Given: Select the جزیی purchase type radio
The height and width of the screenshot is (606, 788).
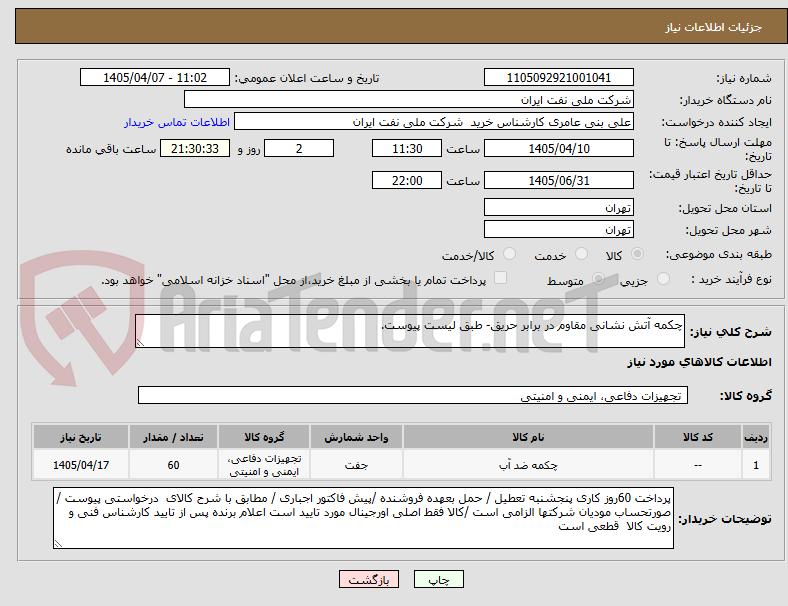Looking at the screenshot, I should (x=663, y=278).
